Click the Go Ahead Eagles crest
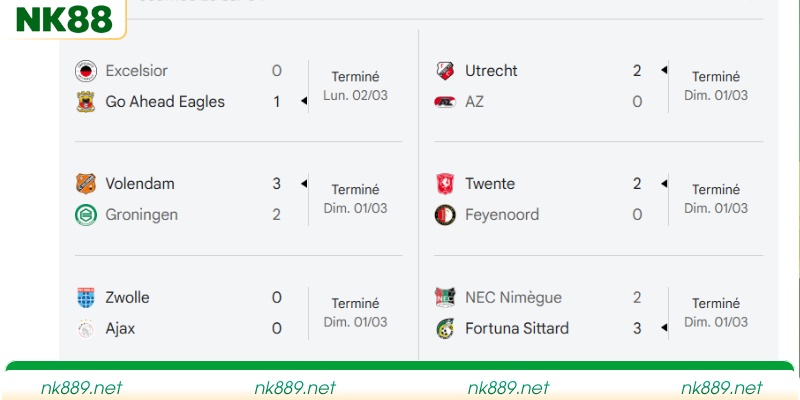The width and height of the screenshot is (800, 400). 85,102
